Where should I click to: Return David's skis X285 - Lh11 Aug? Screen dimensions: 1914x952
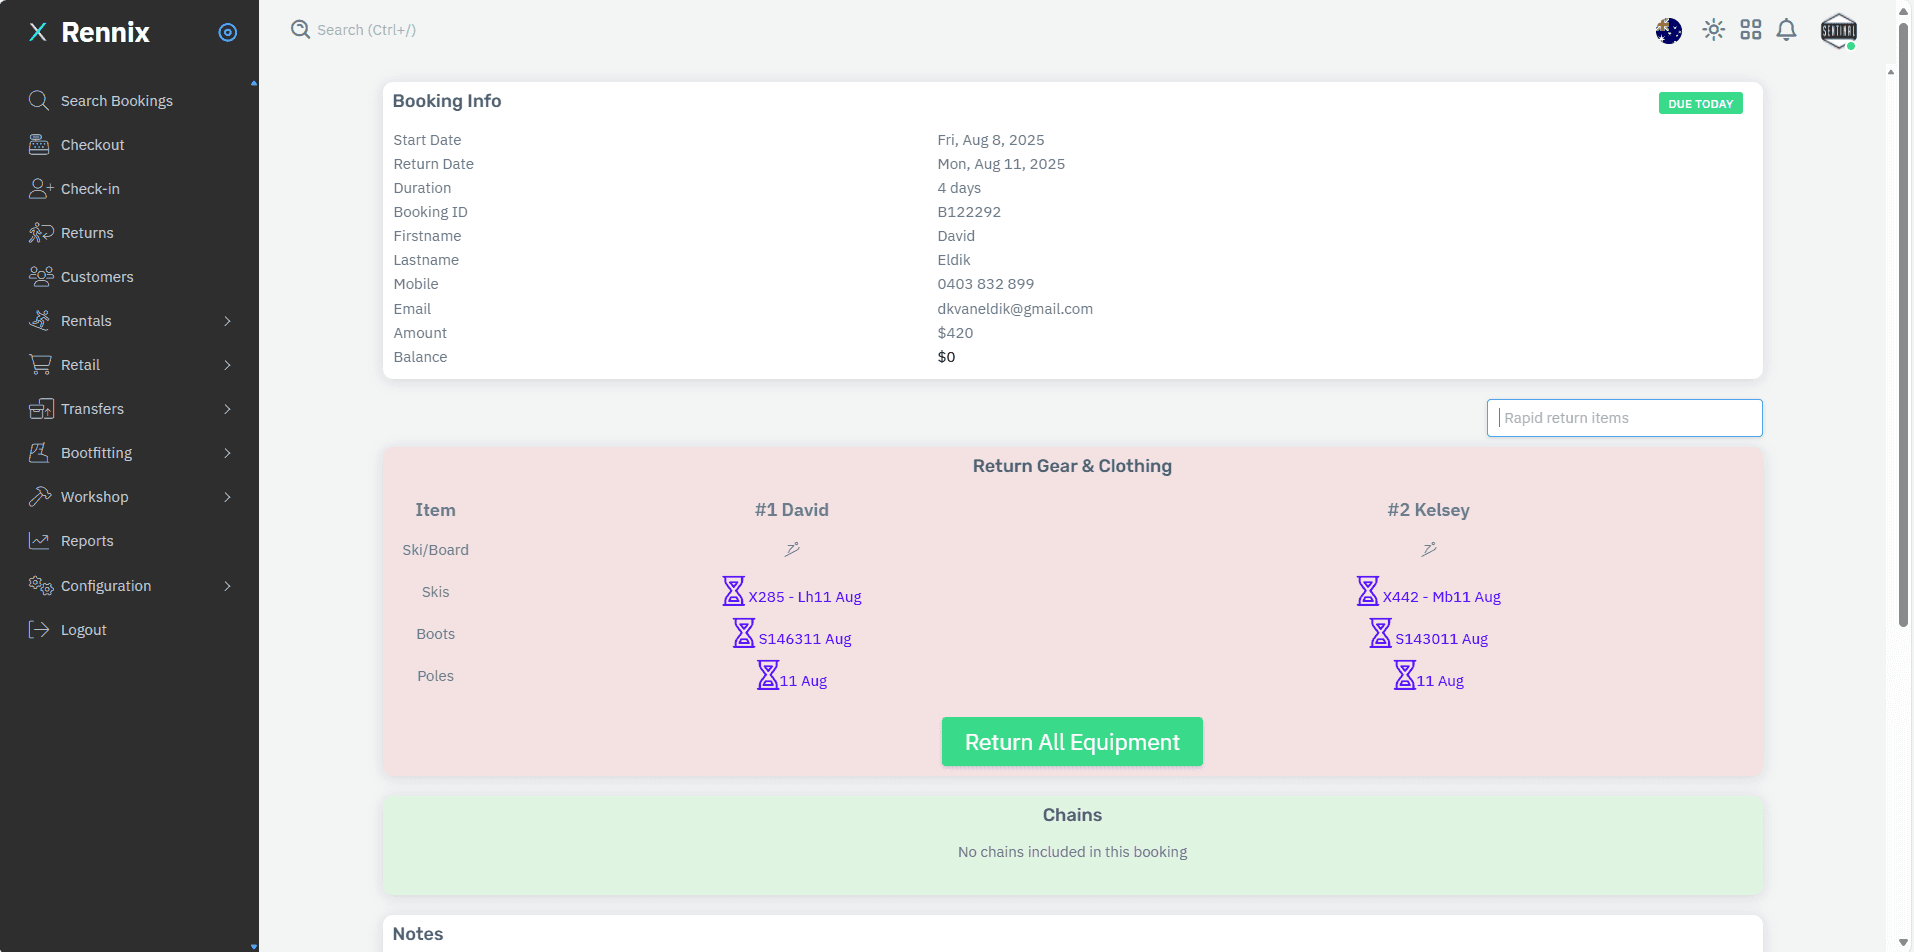pos(805,597)
